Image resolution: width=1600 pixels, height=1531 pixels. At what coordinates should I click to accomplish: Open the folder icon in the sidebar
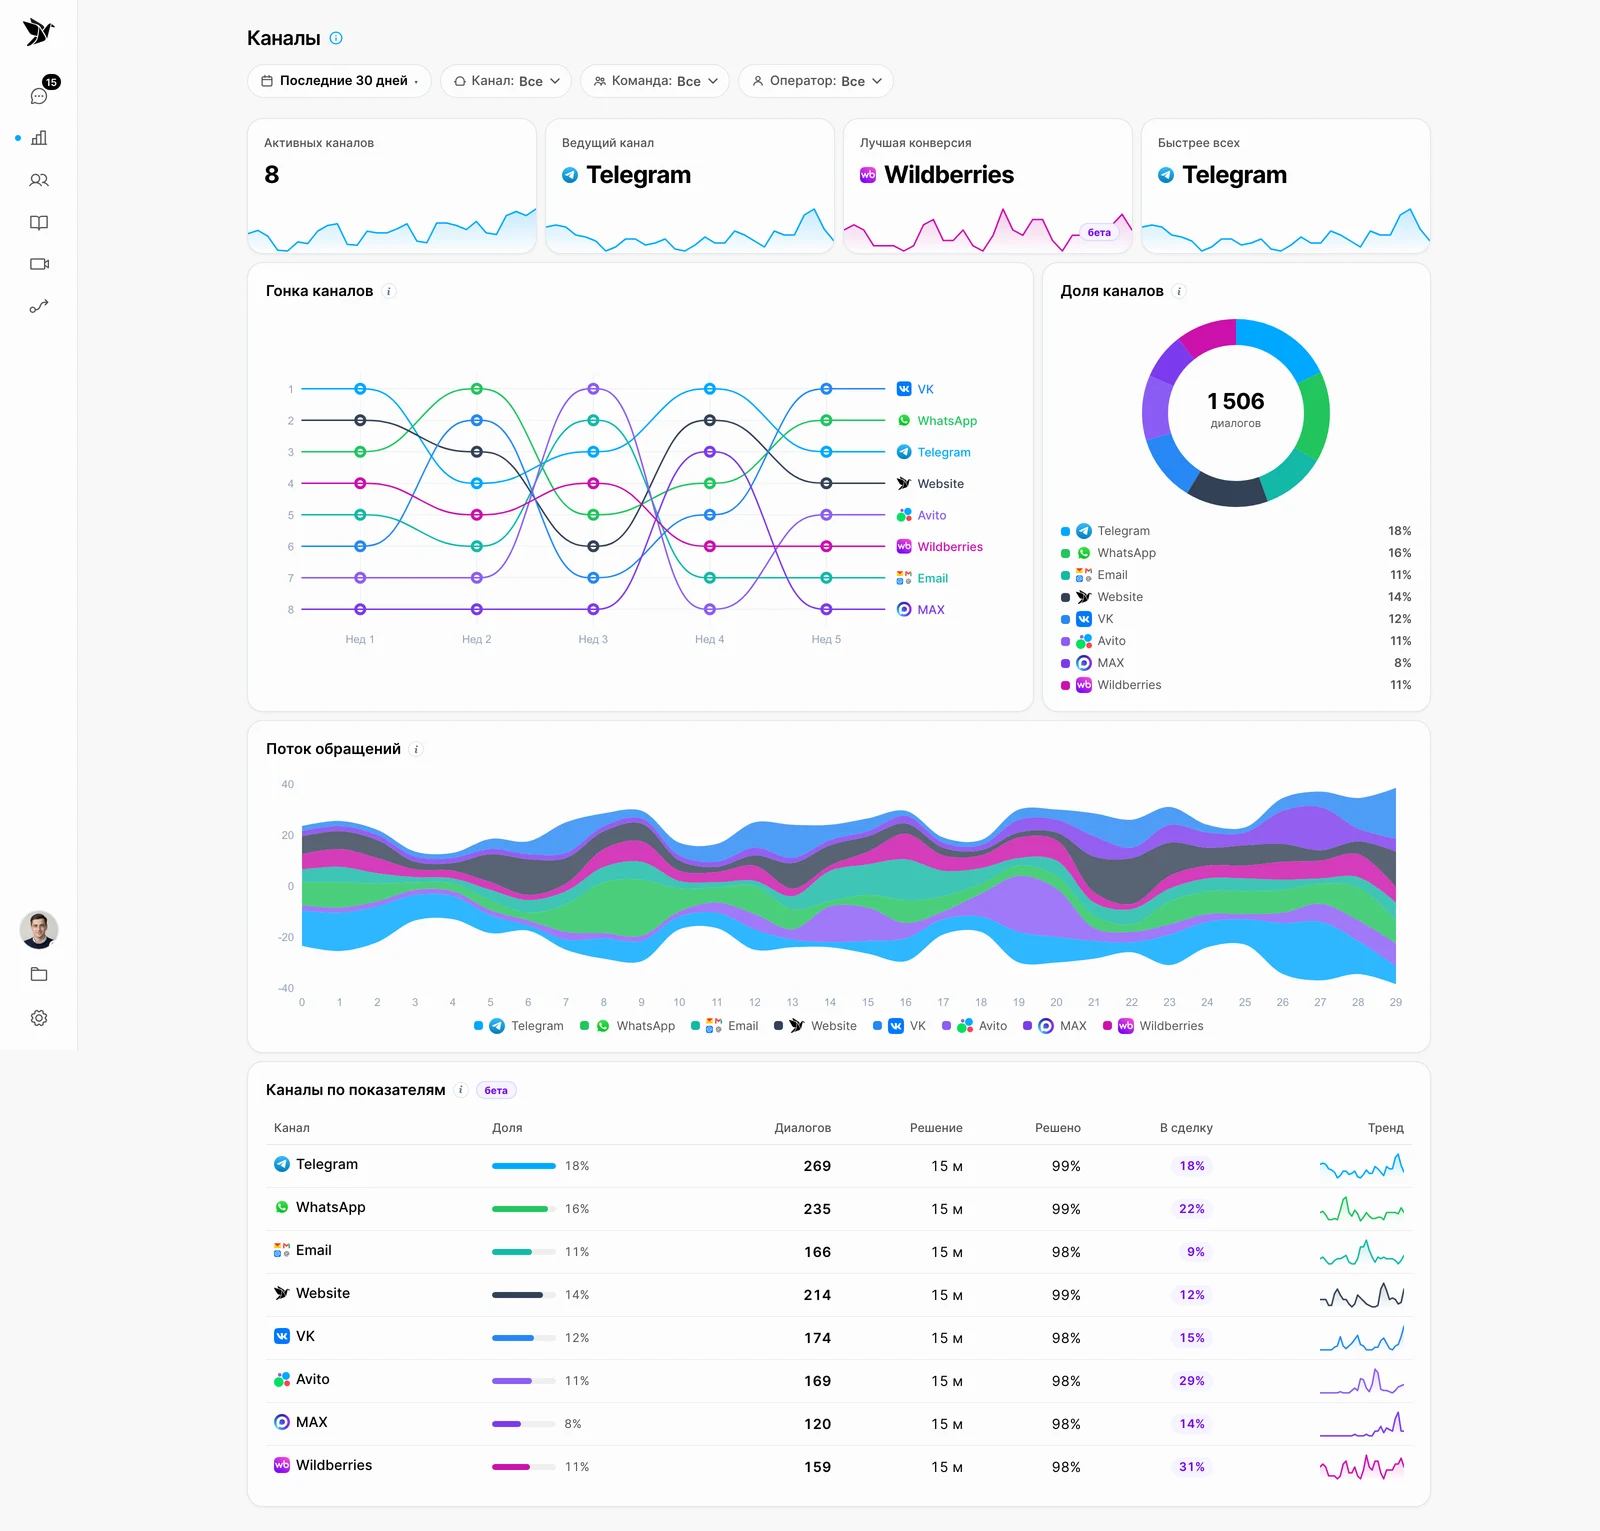click(39, 974)
